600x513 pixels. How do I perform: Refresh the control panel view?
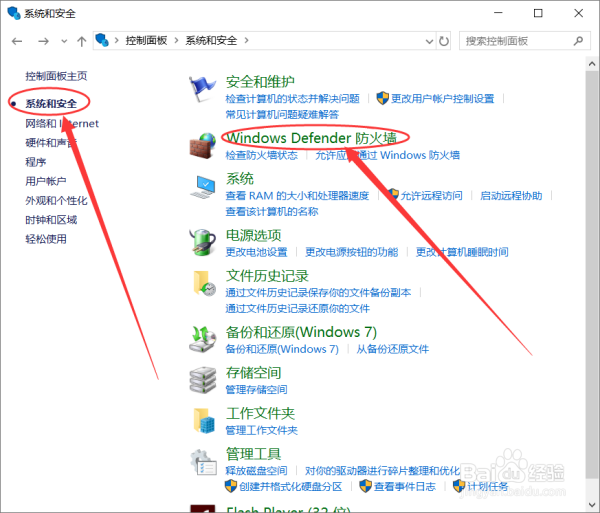point(443,41)
